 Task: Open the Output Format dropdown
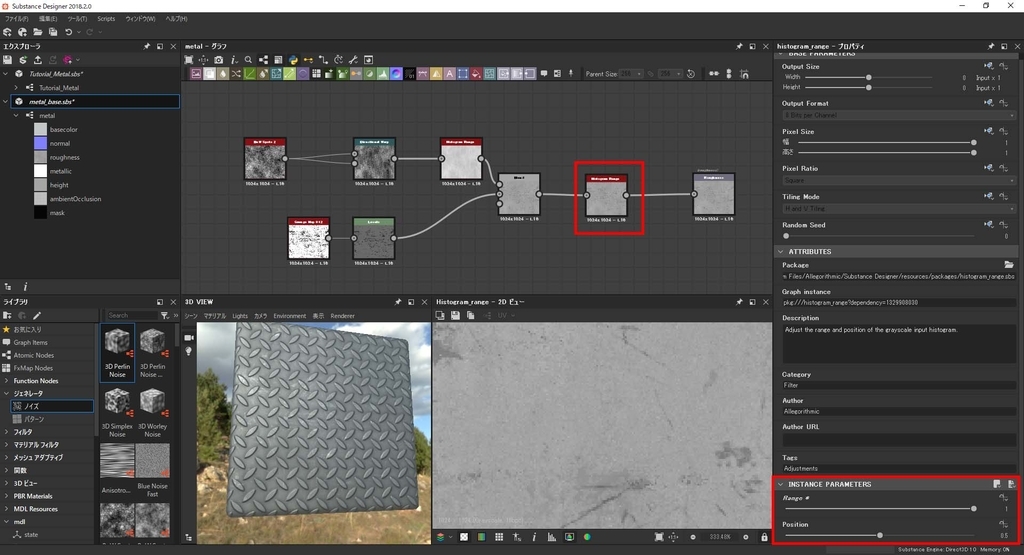899,116
